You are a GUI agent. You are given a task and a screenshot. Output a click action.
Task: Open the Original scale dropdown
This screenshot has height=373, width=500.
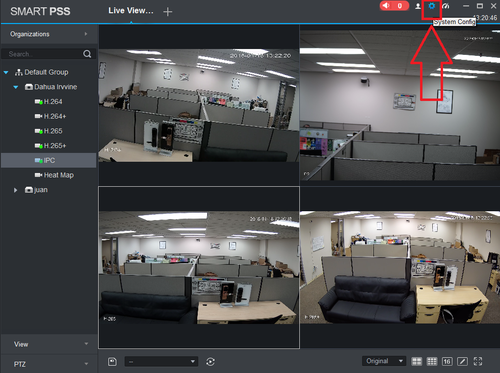384,361
